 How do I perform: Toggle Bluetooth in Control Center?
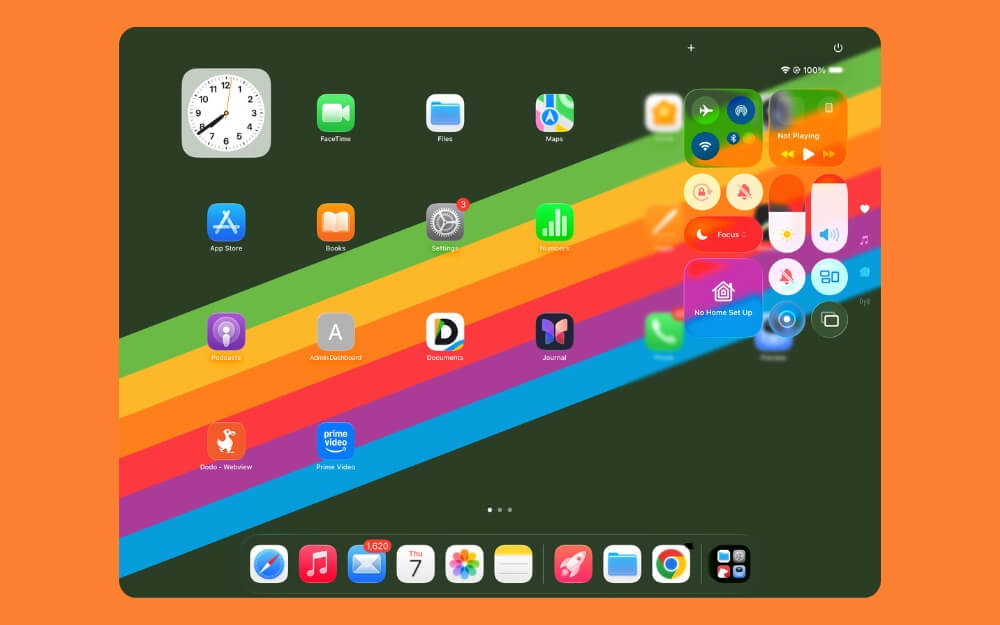(x=733, y=138)
